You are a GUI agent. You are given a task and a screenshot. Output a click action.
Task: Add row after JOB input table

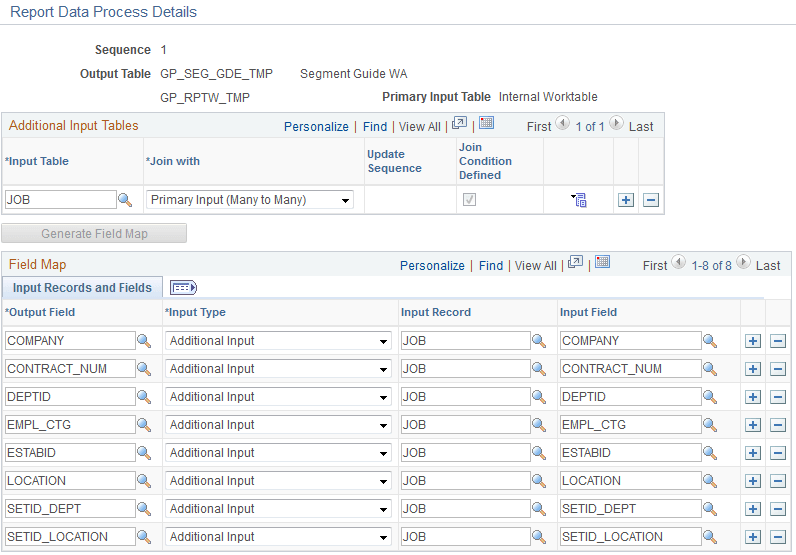(x=626, y=200)
